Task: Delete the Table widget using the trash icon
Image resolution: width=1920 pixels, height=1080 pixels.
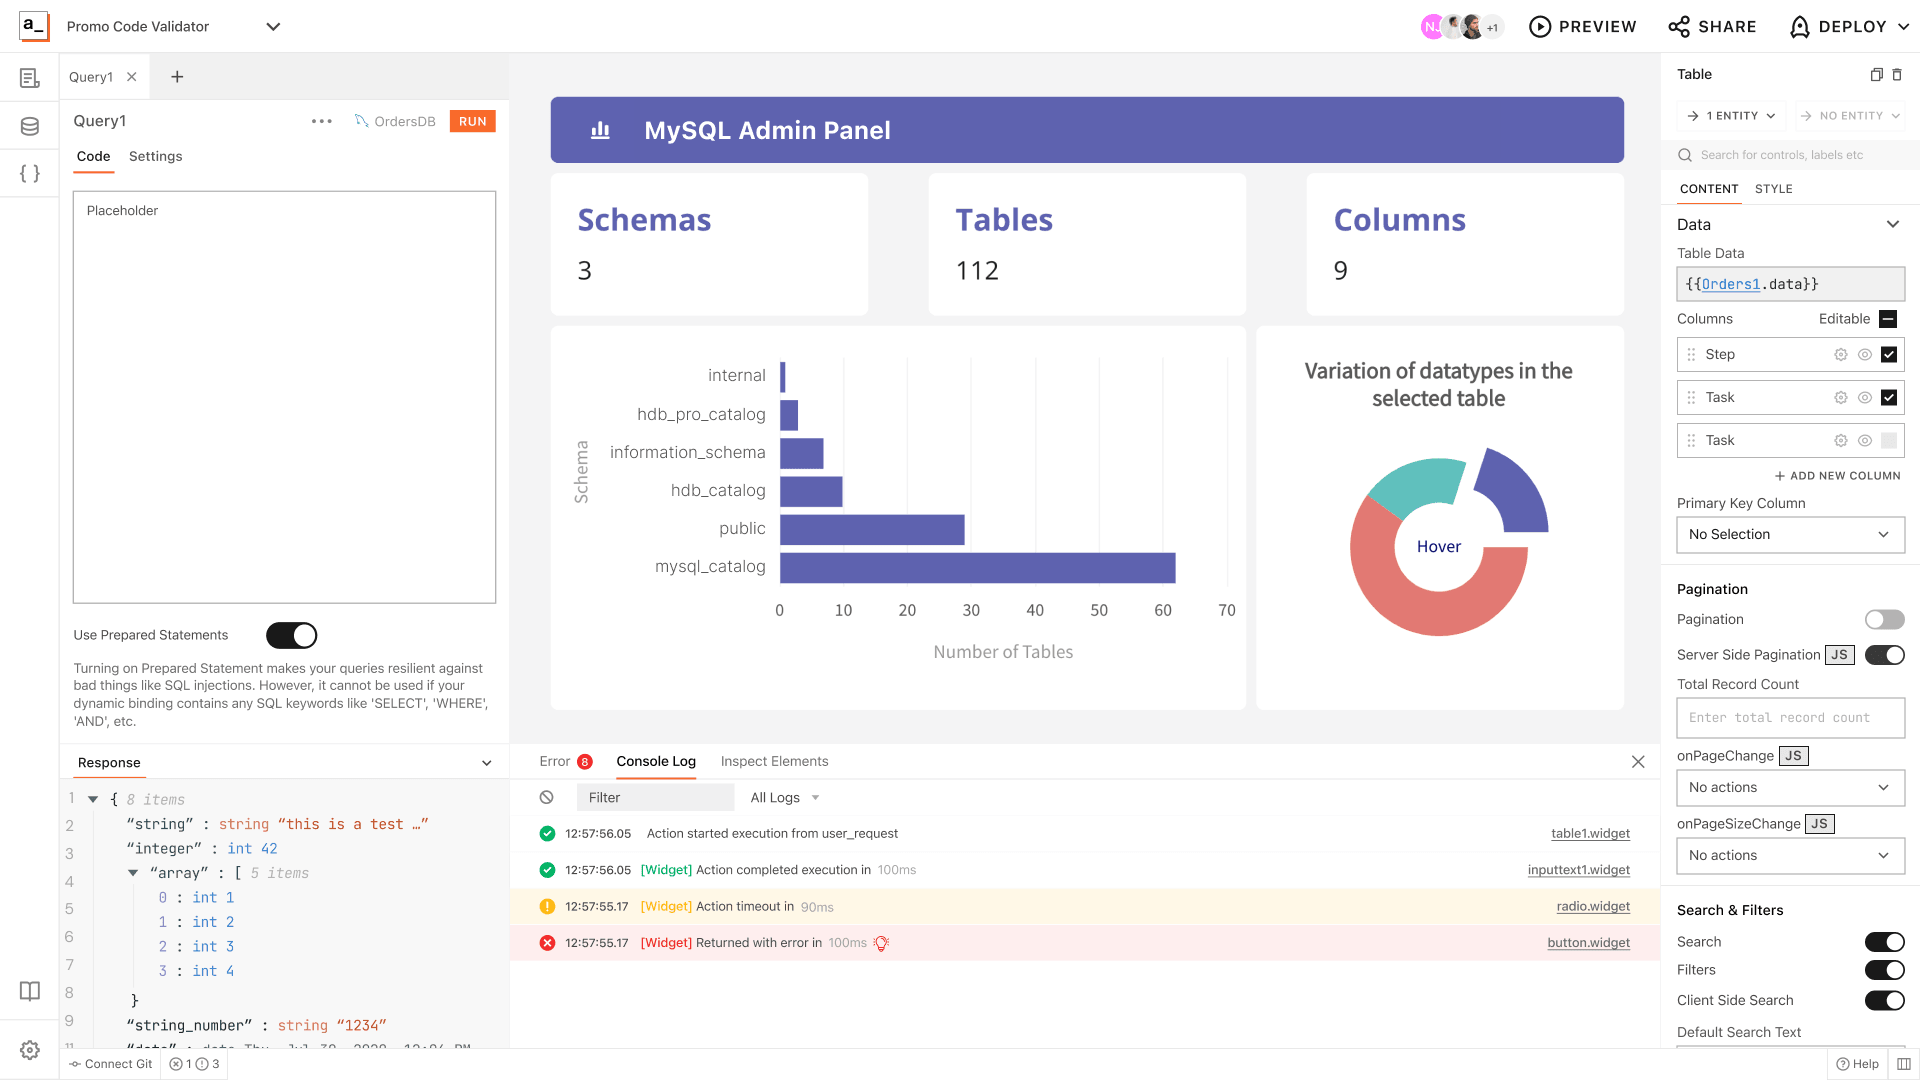Action: pyautogui.click(x=1898, y=74)
